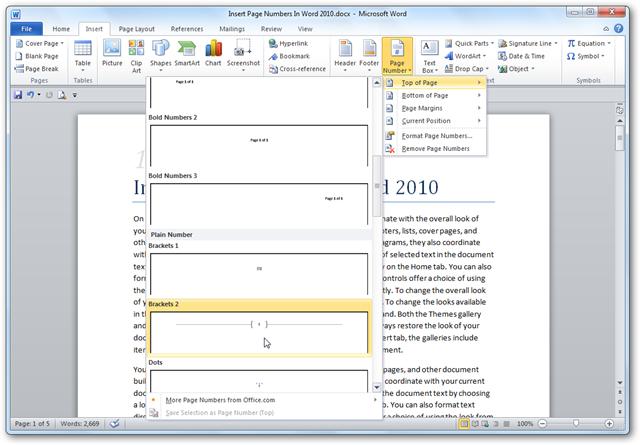Screen dimensions: 640x445
Task: Undo last action in Quick Access Toolbar
Action: pos(30,95)
